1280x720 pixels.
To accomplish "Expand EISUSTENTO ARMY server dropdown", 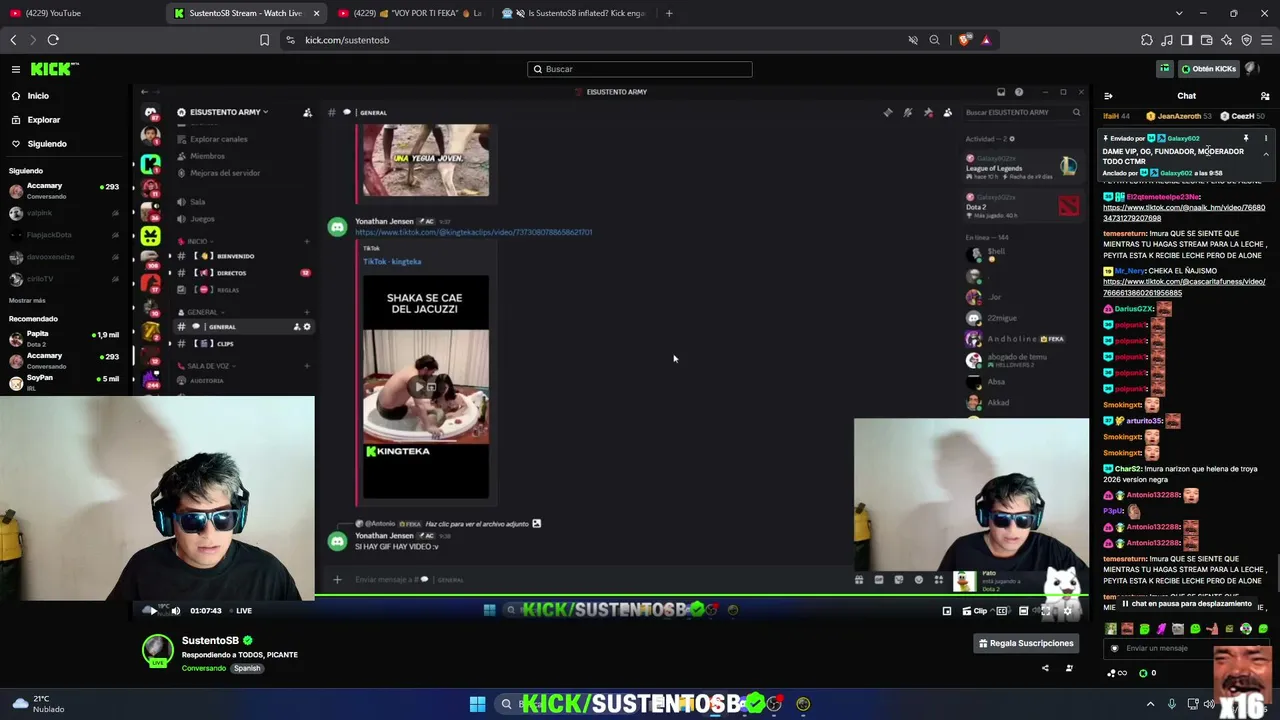I will [223, 112].
